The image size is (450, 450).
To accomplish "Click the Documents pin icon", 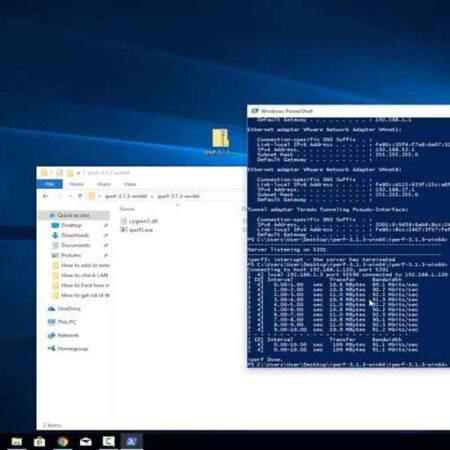I will click(x=106, y=246).
